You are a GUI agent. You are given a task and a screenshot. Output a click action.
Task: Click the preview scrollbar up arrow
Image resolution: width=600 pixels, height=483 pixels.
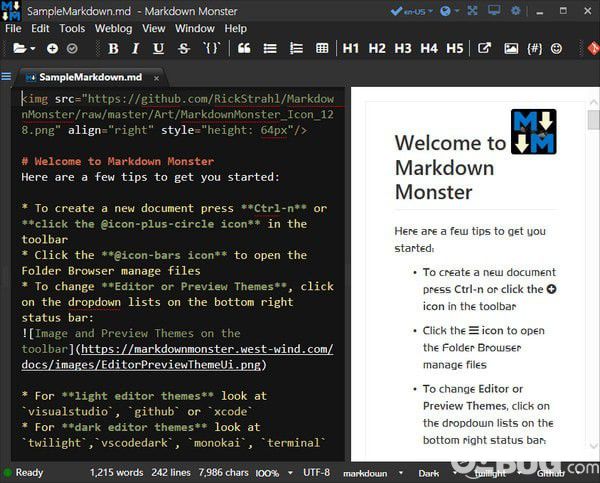[x=593, y=102]
